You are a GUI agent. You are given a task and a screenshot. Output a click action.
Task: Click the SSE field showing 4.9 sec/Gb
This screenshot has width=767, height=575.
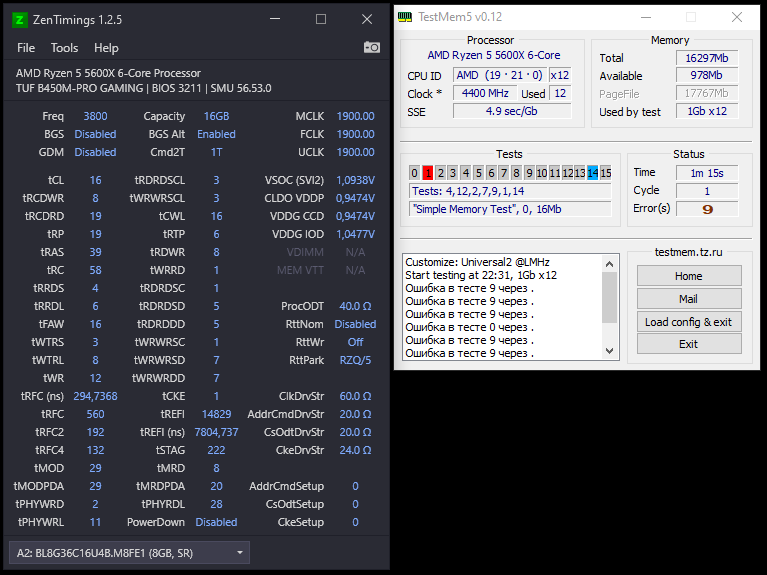(512, 111)
